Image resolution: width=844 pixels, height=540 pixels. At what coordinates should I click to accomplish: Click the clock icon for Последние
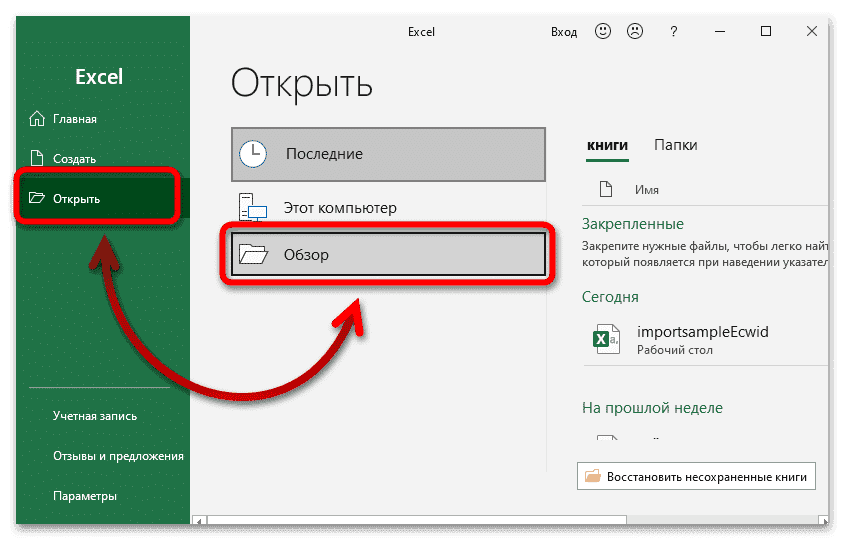(x=254, y=154)
